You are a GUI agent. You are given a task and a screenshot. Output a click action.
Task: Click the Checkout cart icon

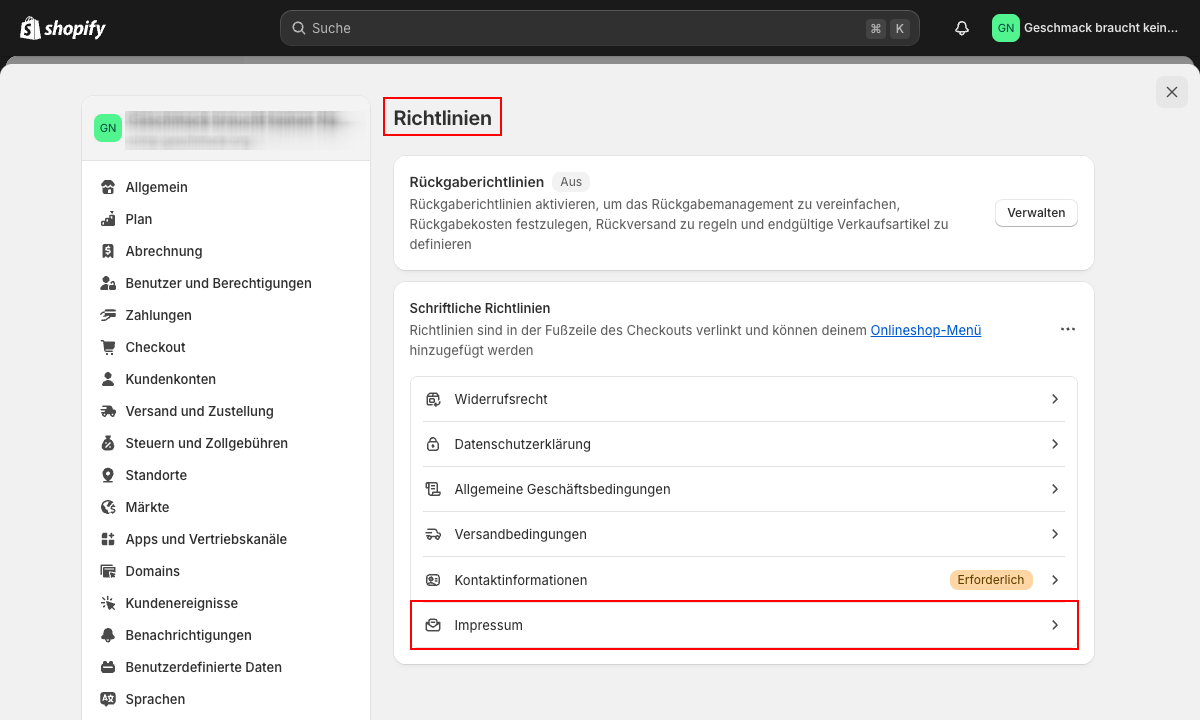(x=108, y=347)
